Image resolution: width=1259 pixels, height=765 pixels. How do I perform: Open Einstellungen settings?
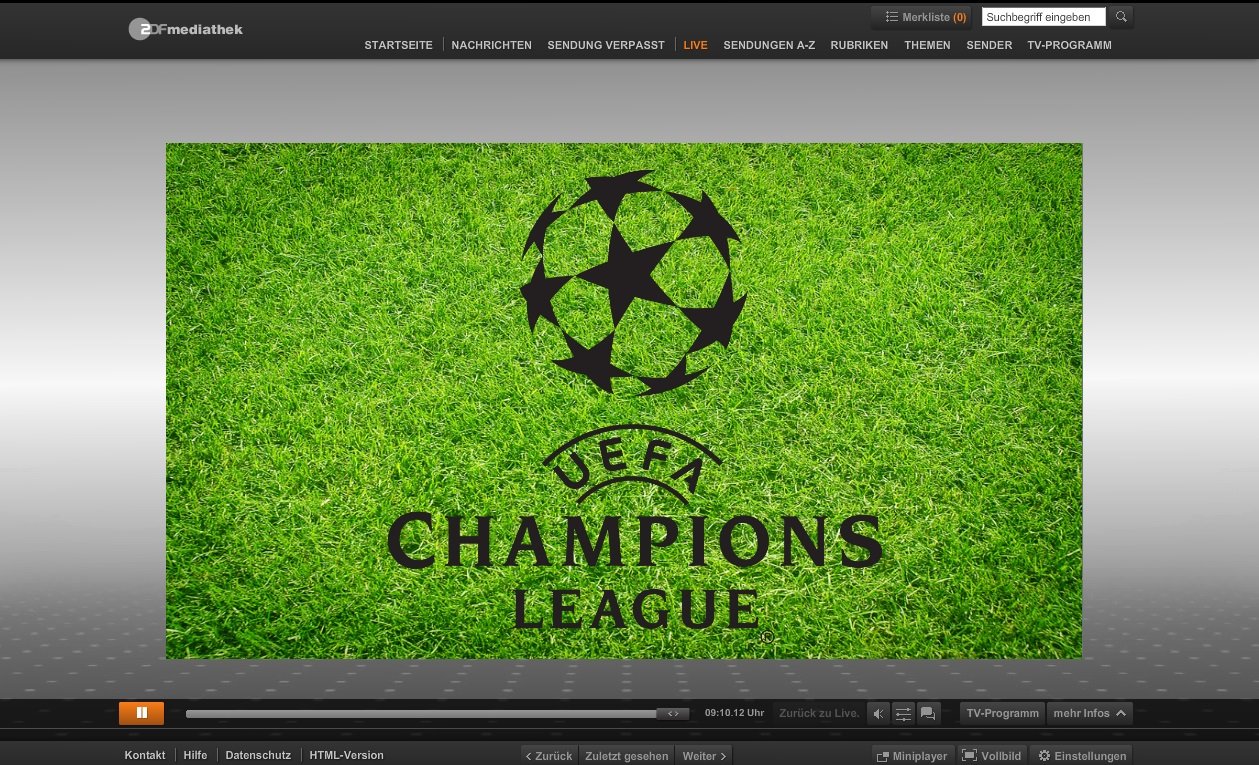pyautogui.click(x=1081, y=756)
